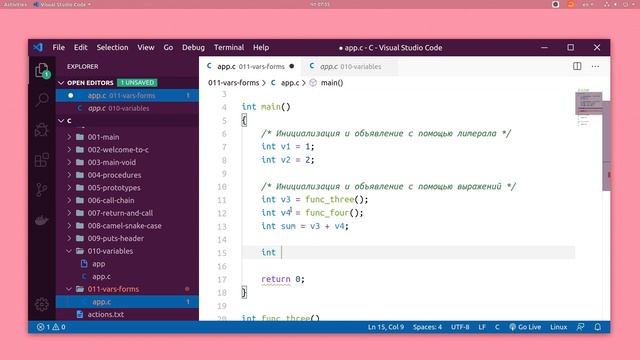Image resolution: width=640 pixels, height=360 pixels.
Task: Click the VS Code logo icon
Action: pyautogui.click(x=38, y=47)
